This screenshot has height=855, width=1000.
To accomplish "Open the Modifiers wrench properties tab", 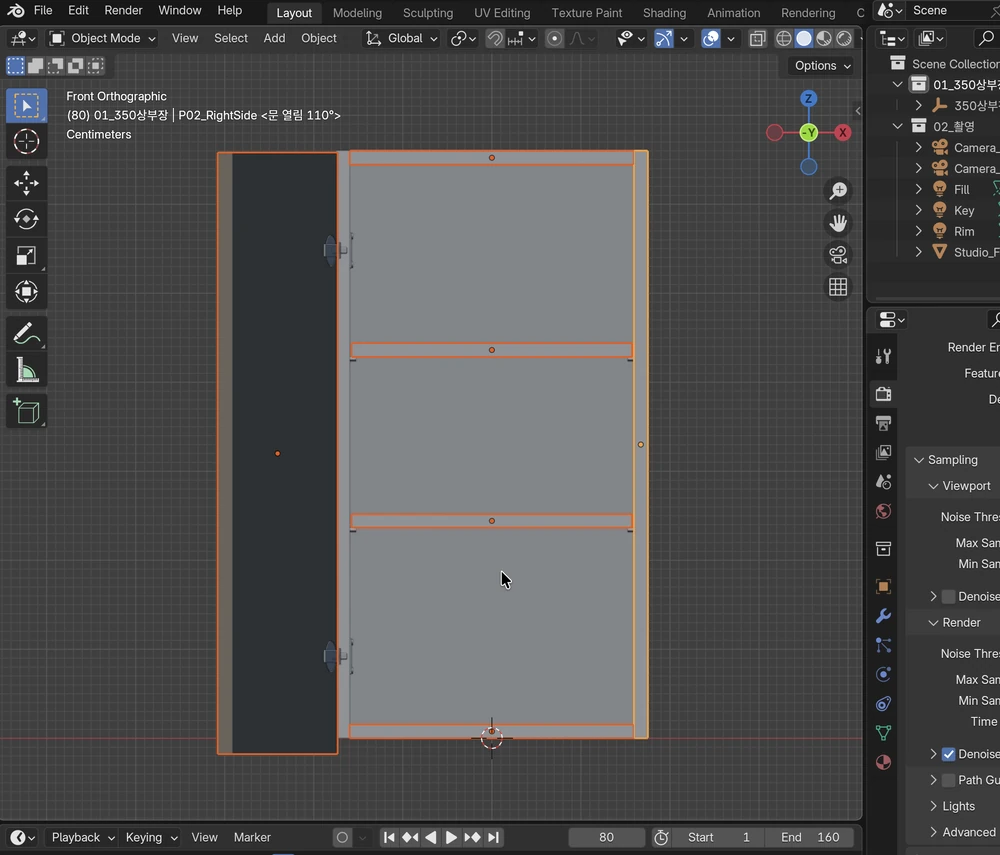I will [x=883, y=616].
